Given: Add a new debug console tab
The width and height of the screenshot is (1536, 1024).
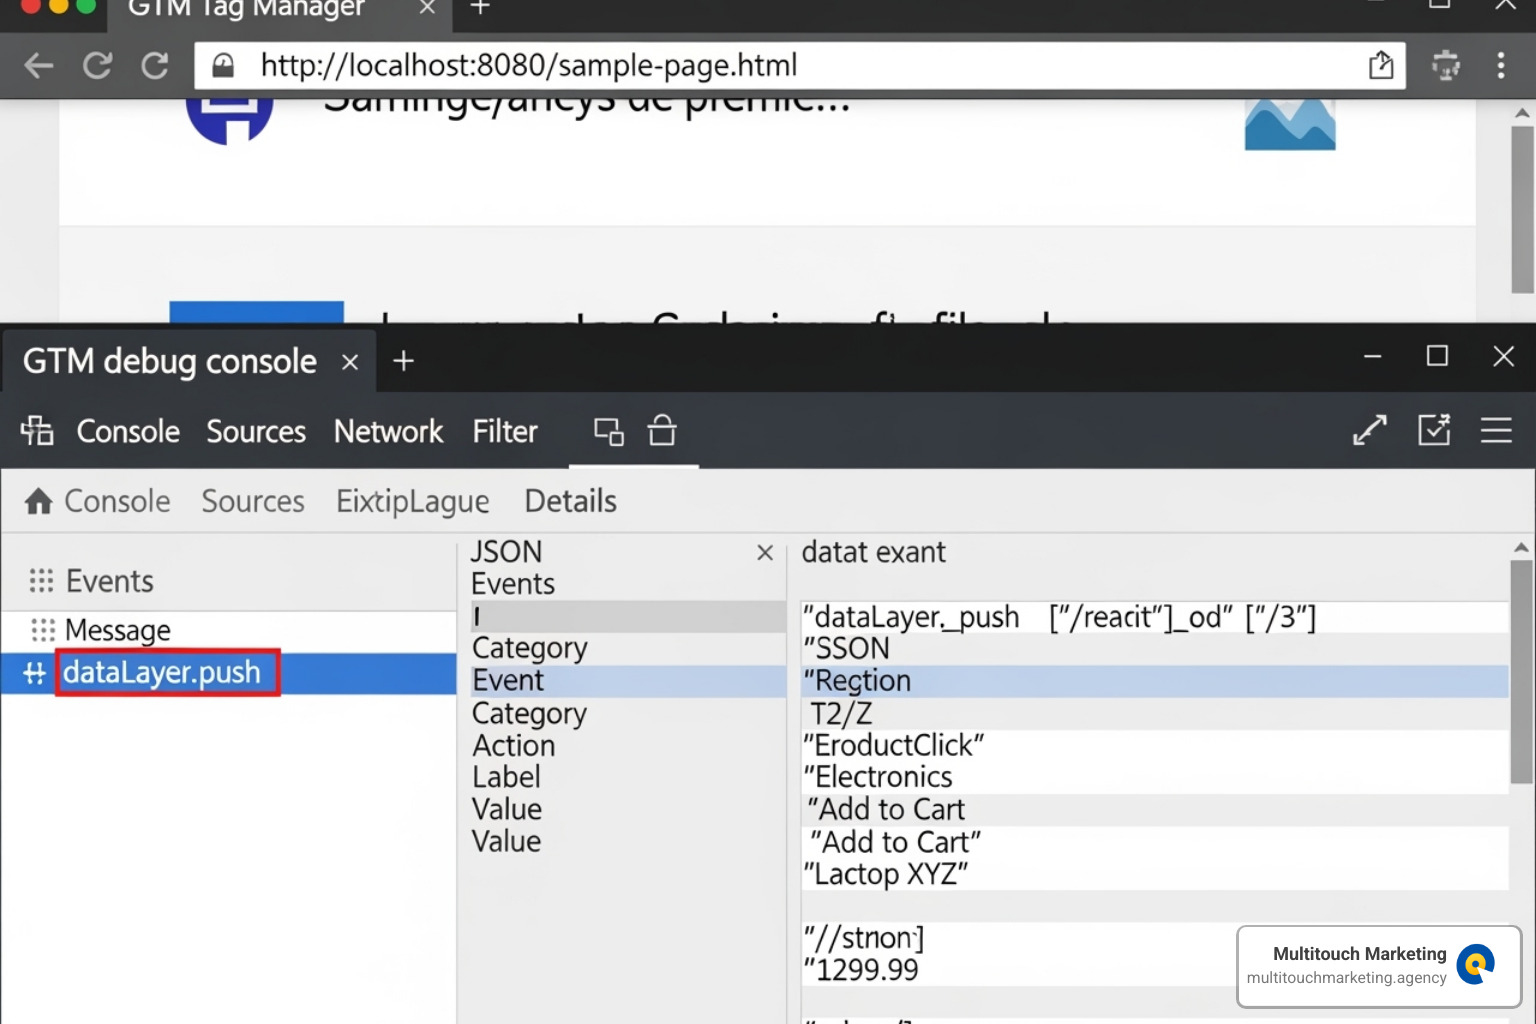Looking at the screenshot, I should pyautogui.click(x=403, y=361).
